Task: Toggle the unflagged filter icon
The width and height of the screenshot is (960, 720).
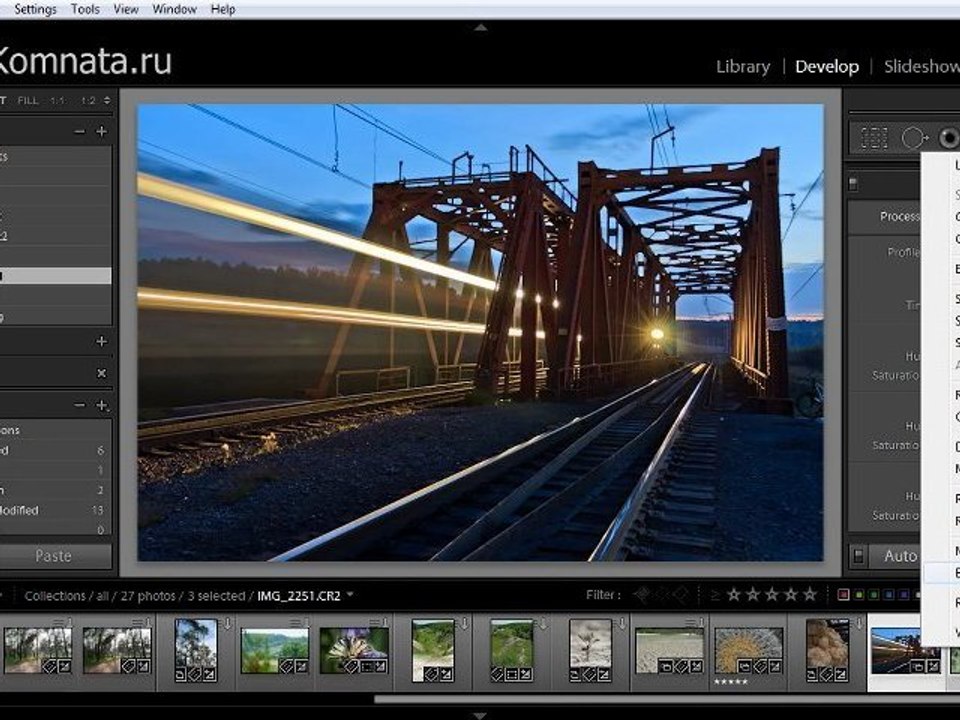Action: (x=662, y=594)
